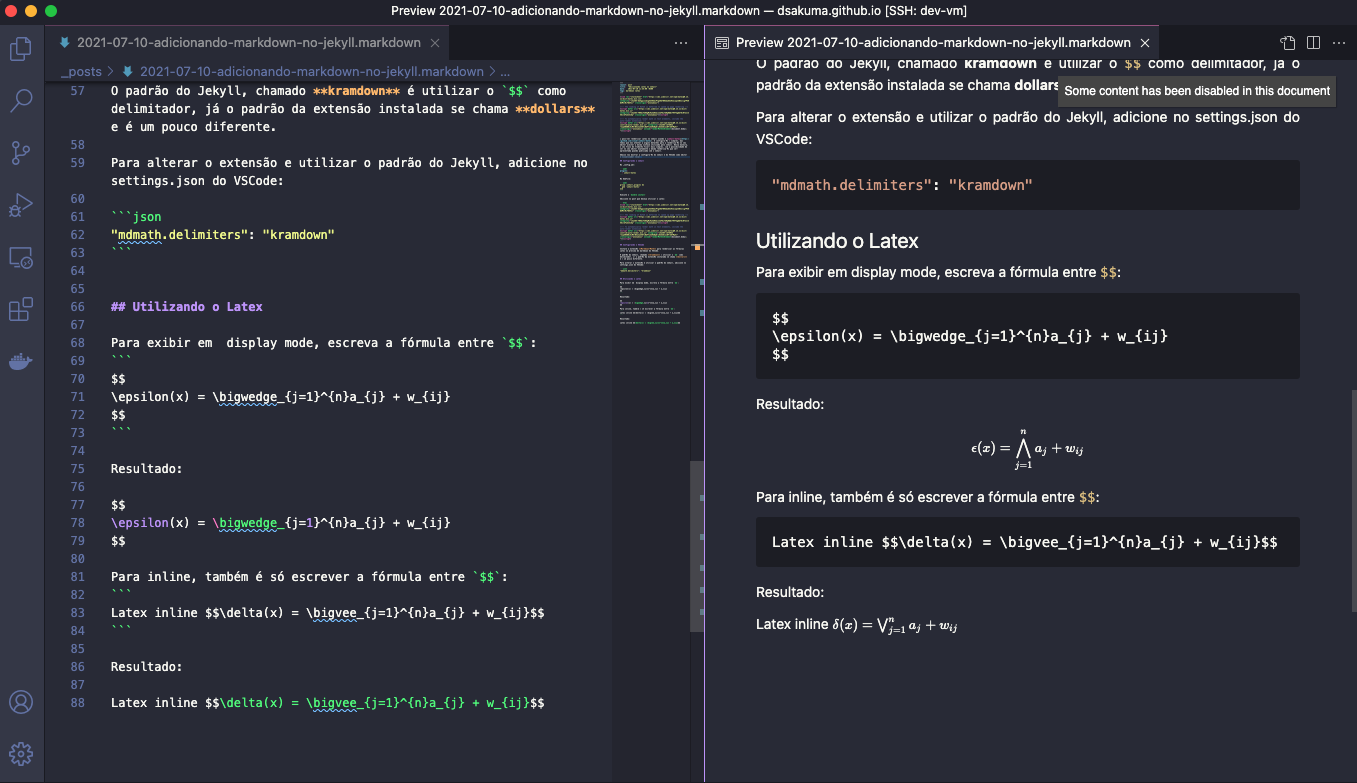This screenshot has width=1357, height=783.
Task: Click line number 62 in the gutter
Action: 77,235
